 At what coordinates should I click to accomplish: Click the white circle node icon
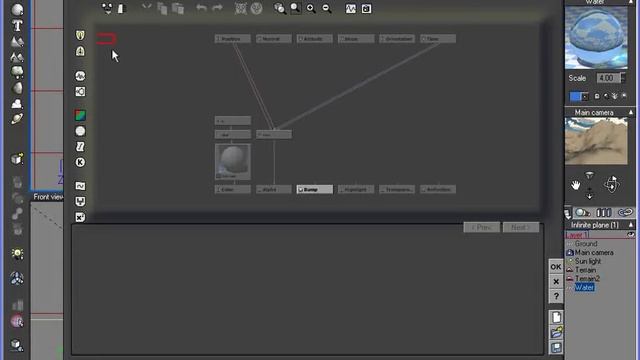point(80,131)
